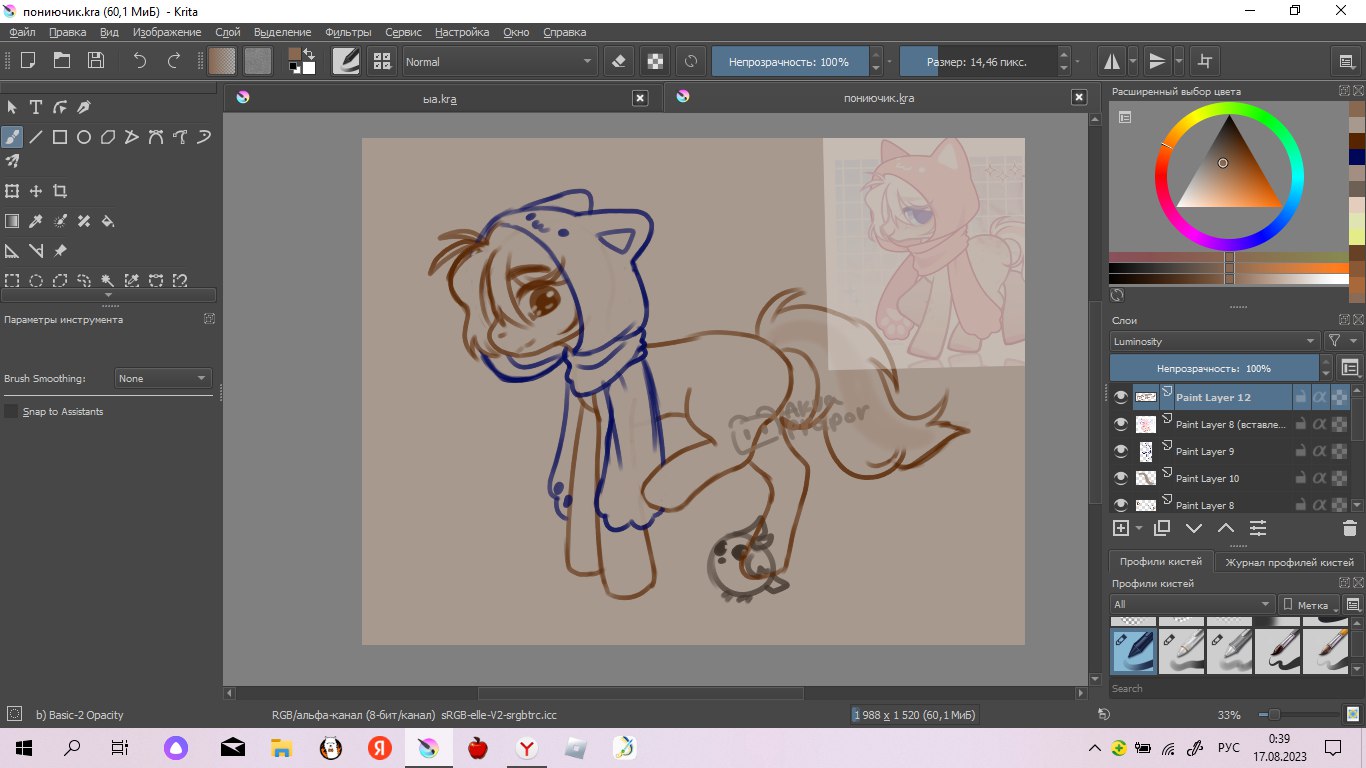Enable Snap to Assistants checkbox
The image size is (1366, 768).
12,411
